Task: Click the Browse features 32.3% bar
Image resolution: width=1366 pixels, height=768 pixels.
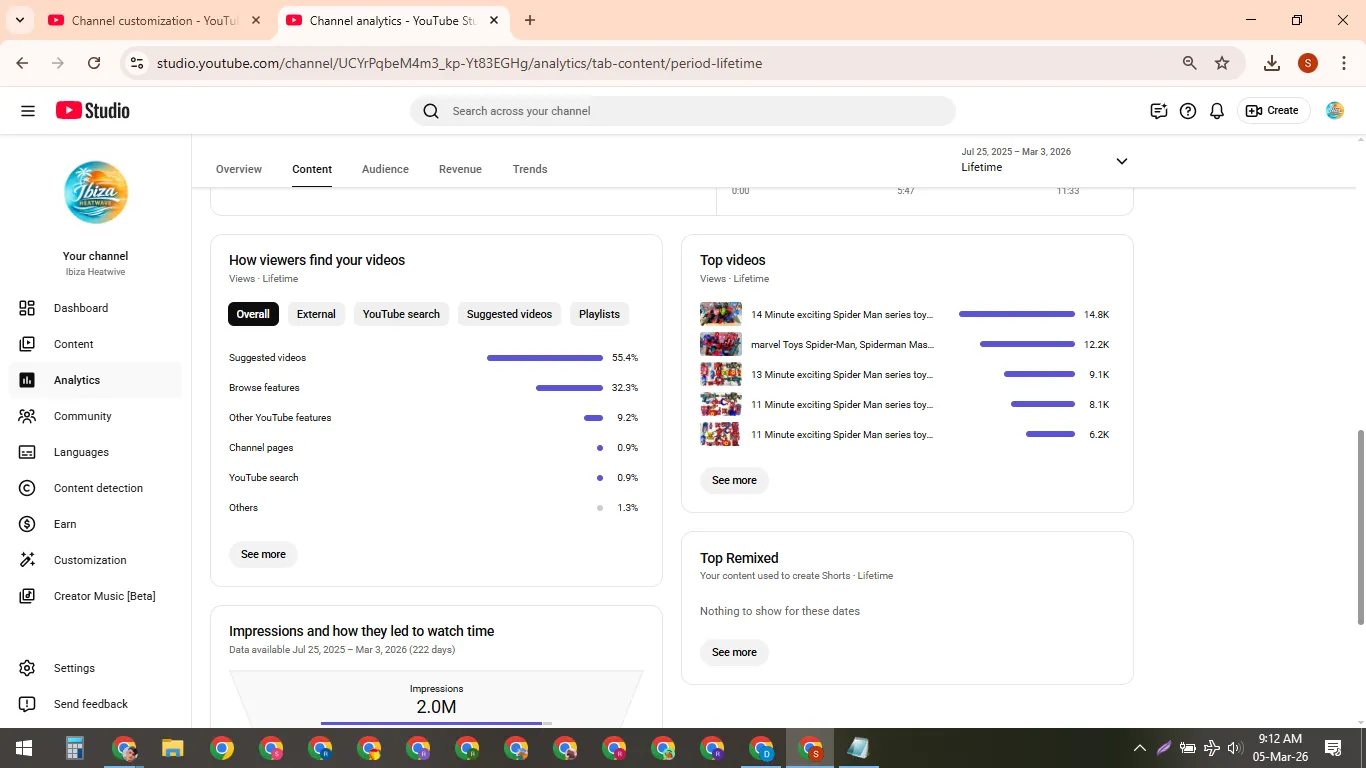Action: 569,387
